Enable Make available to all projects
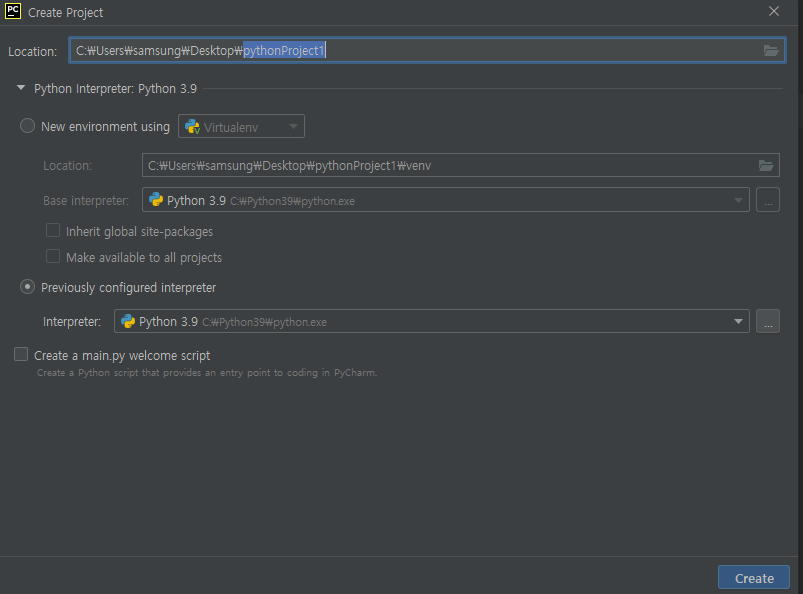The height and width of the screenshot is (594, 803). click(53, 256)
